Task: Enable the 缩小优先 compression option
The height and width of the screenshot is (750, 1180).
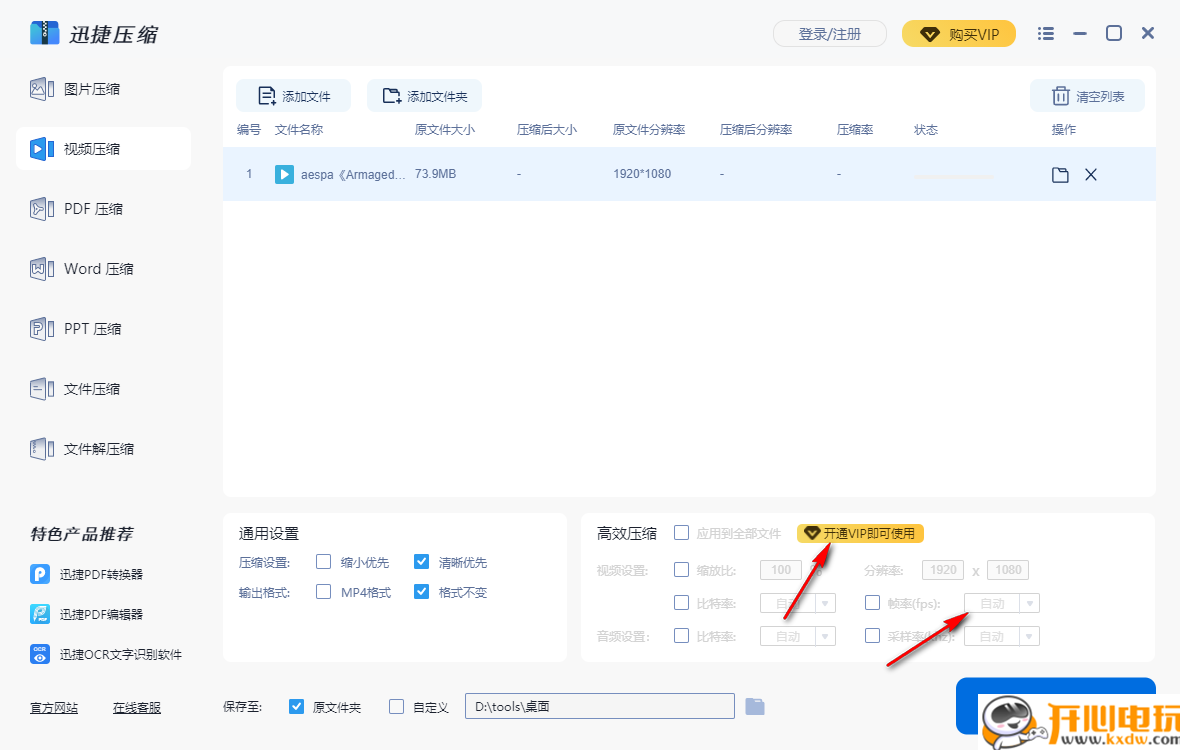Action: pos(323,562)
